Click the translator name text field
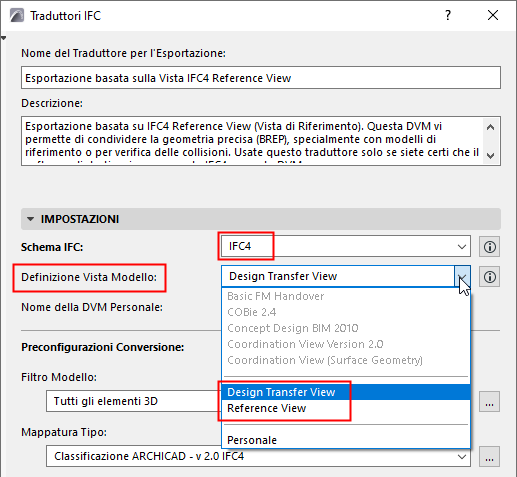 [261, 78]
